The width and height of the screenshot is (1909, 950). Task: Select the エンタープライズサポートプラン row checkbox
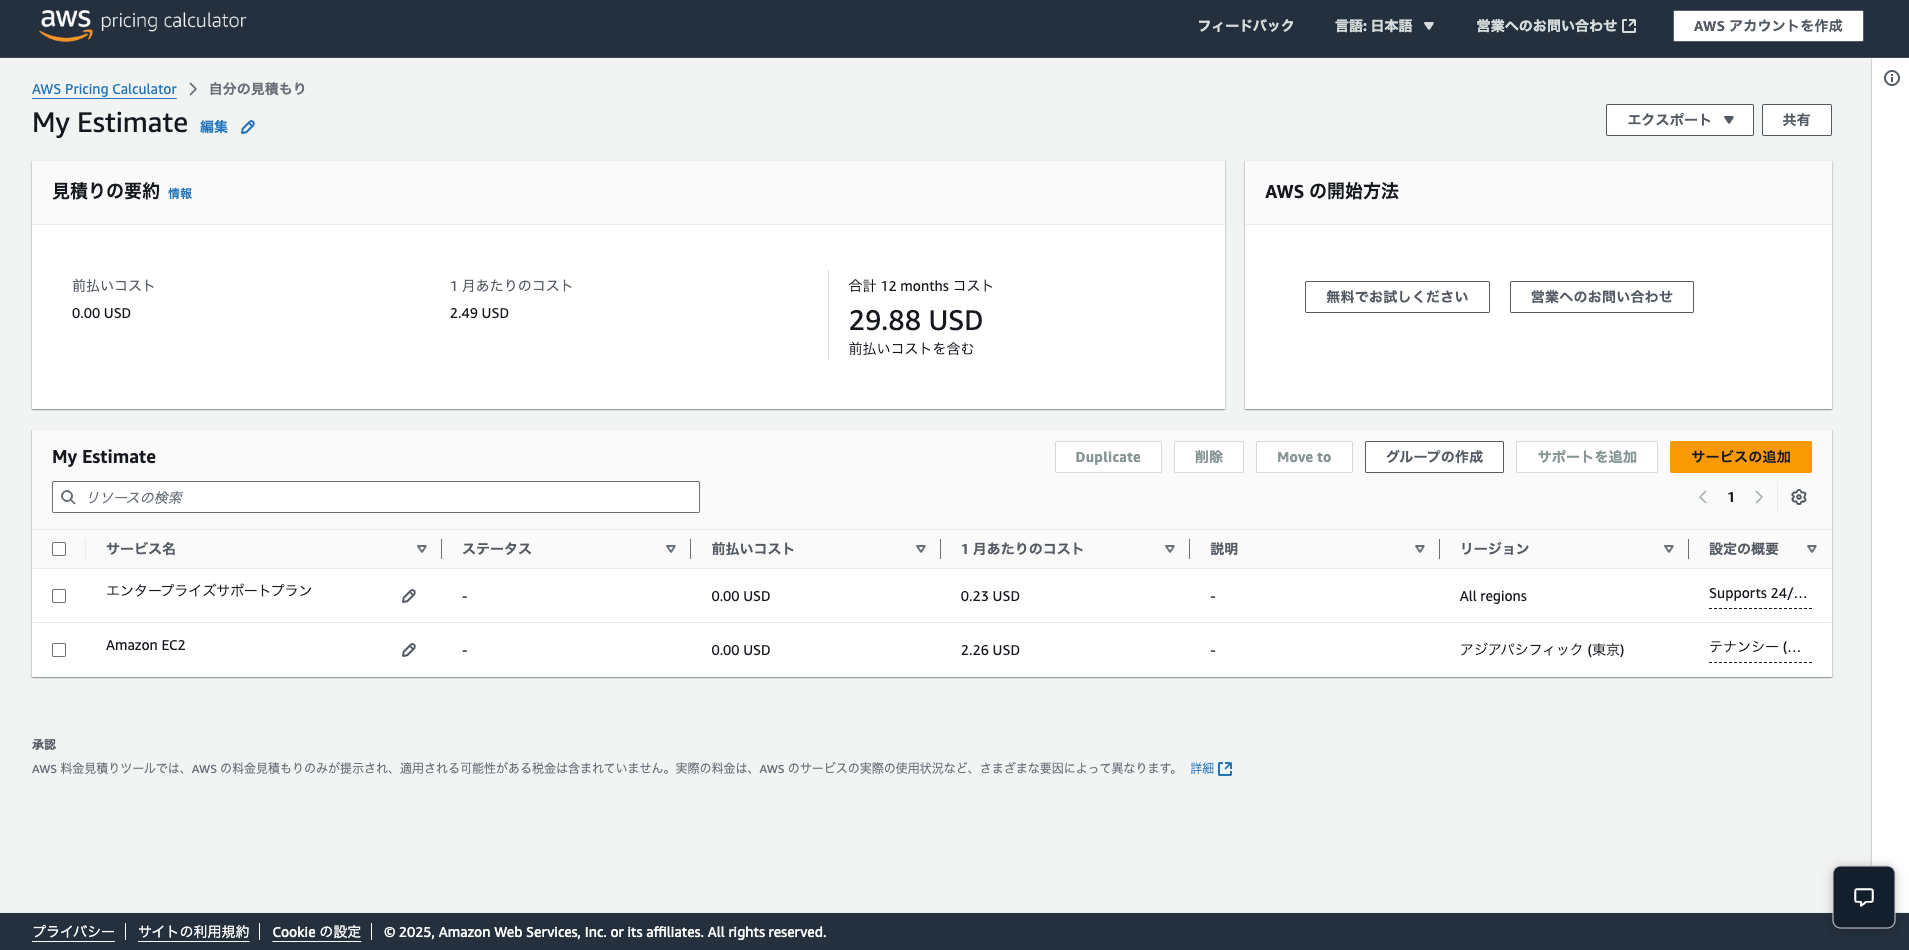[x=59, y=596]
